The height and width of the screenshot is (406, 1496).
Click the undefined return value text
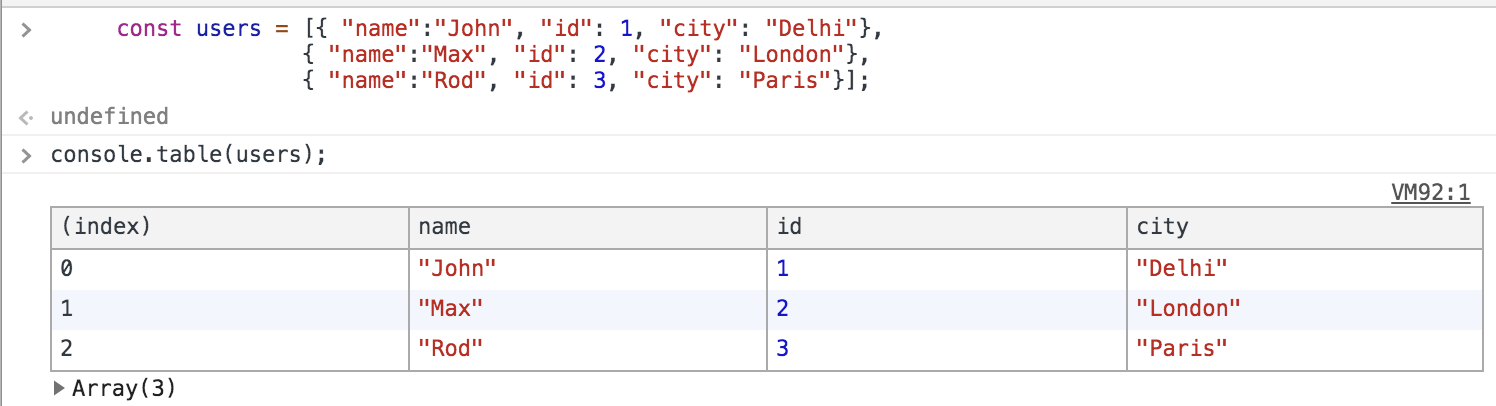click(109, 117)
